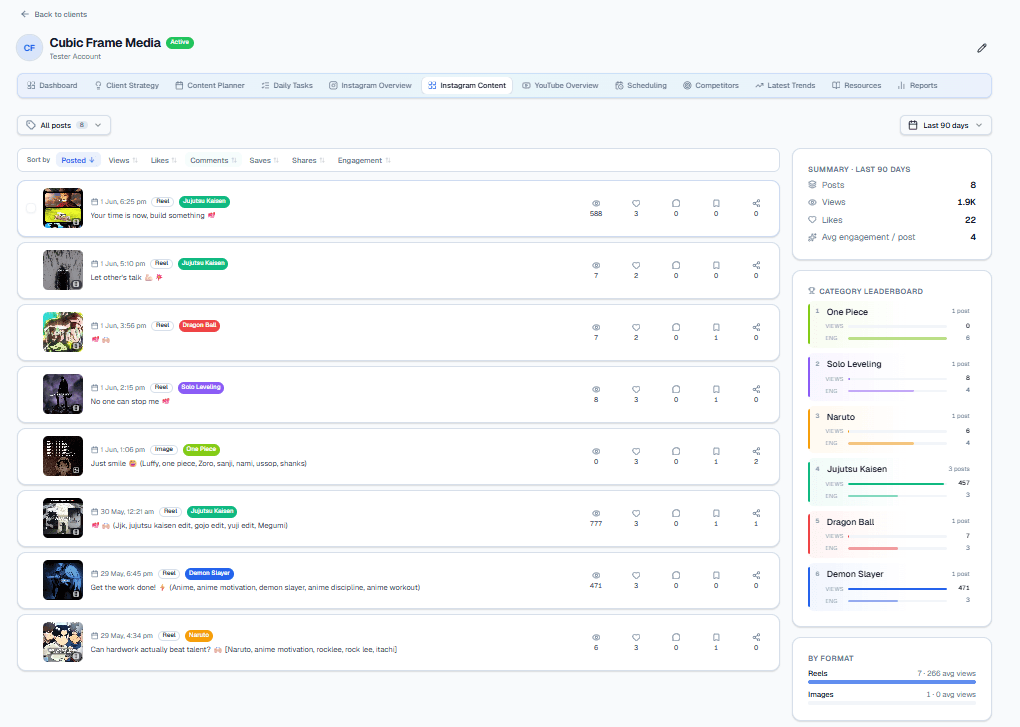Screen dimensions: 1020x727
Task: Open the YouTube Overview tab
Action: [x=560, y=85]
